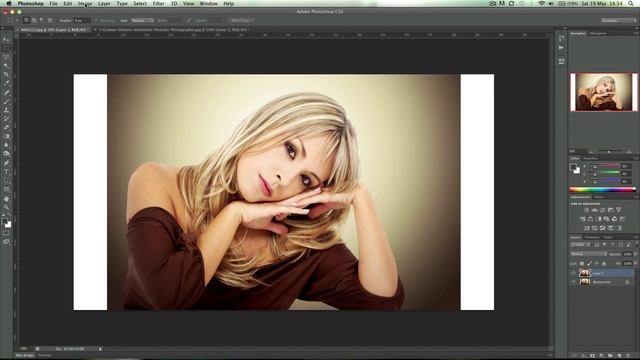Select the Healing Brush tool

tap(6, 93)
